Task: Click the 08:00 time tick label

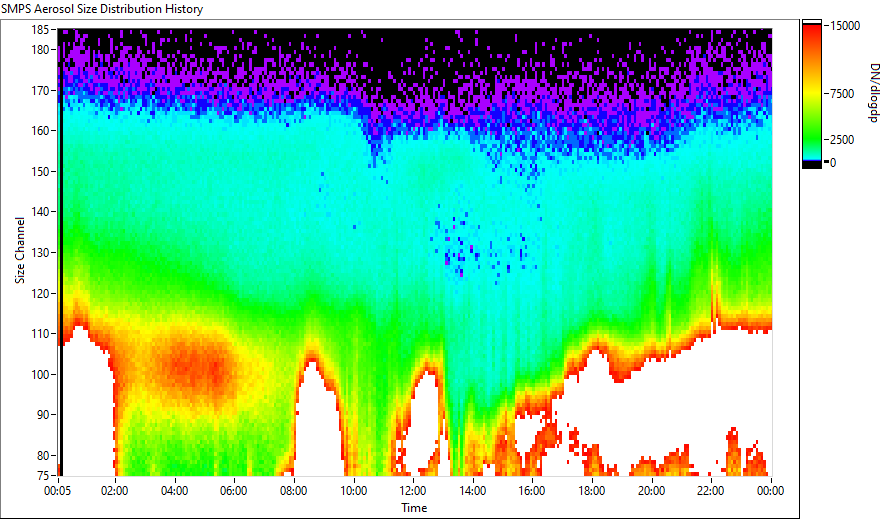Action: point(293,491)
